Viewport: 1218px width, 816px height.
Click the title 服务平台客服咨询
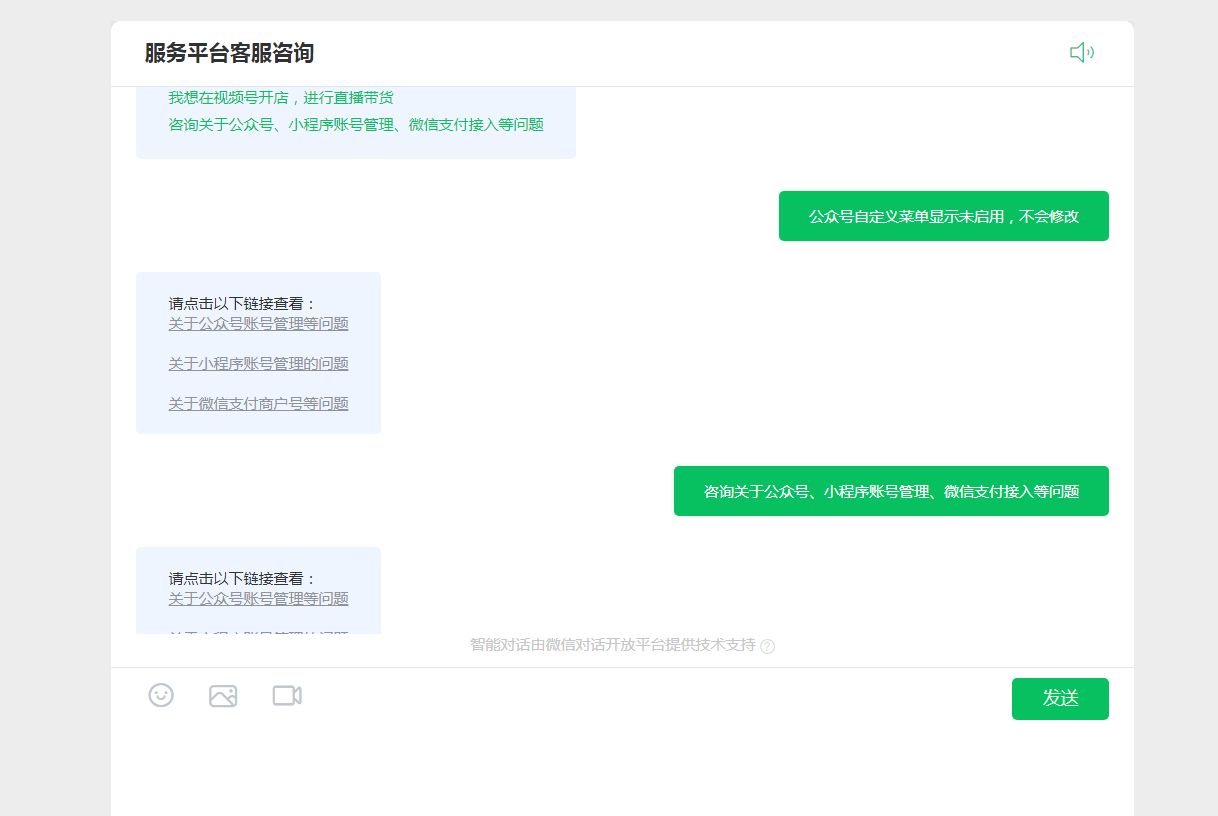[x=229, y=53]
